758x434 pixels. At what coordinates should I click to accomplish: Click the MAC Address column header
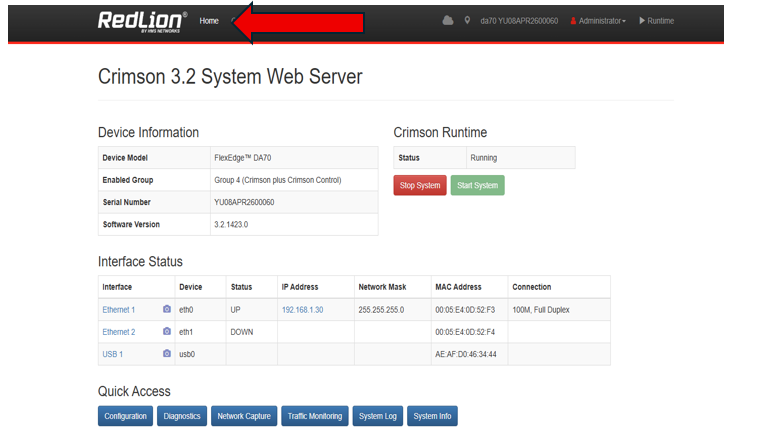tap(458, 287)
